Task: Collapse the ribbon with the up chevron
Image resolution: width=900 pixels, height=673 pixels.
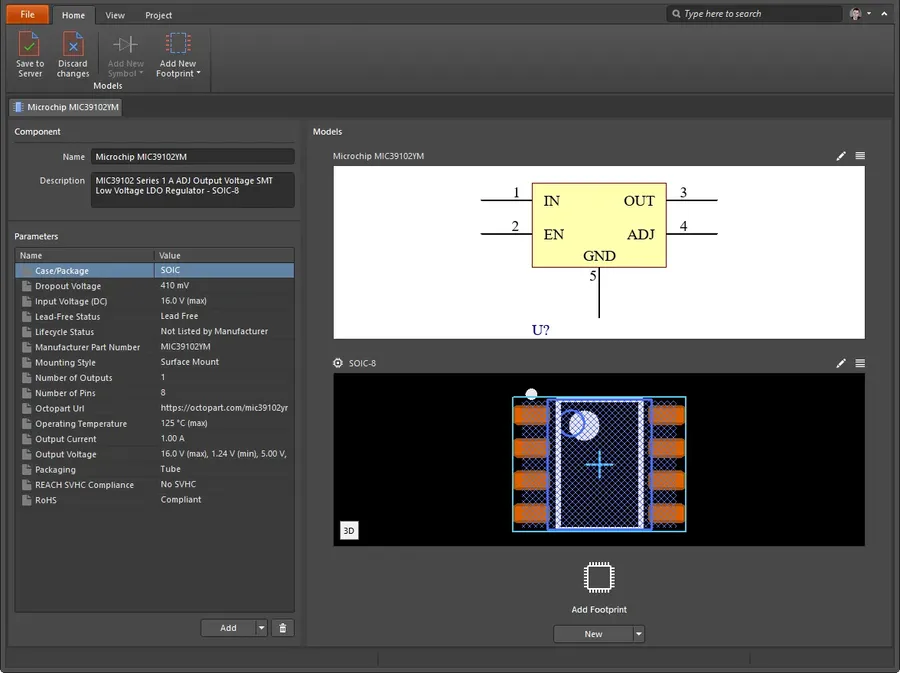Action: (x=885, y=14)
